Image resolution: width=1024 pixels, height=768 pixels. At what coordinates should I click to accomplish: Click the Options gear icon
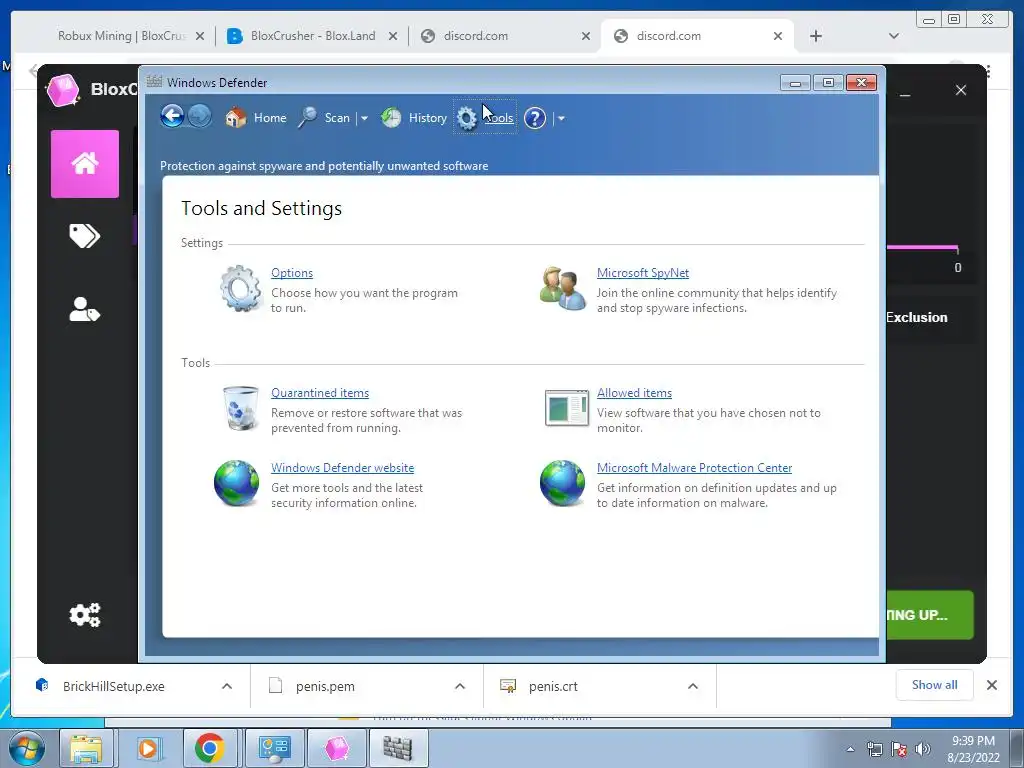(240, 288)
